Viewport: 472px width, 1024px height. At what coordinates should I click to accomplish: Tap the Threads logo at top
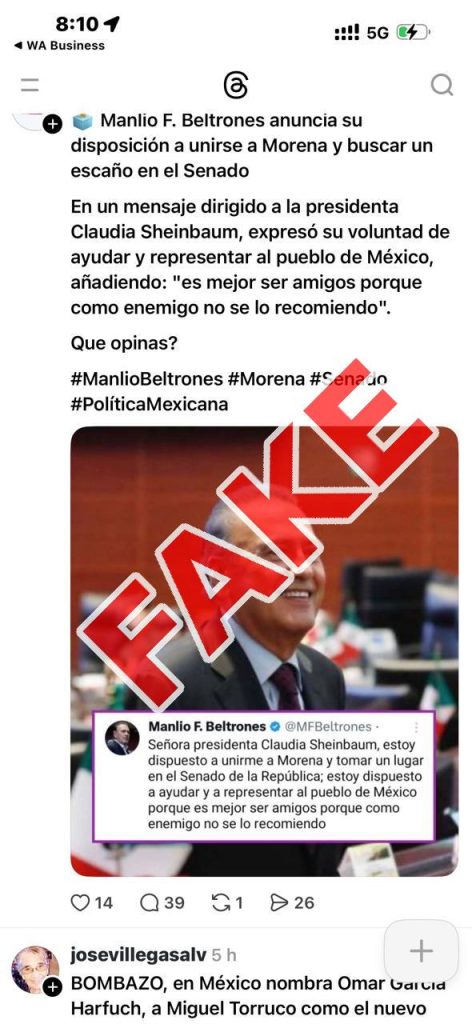(x=236, y=86)
